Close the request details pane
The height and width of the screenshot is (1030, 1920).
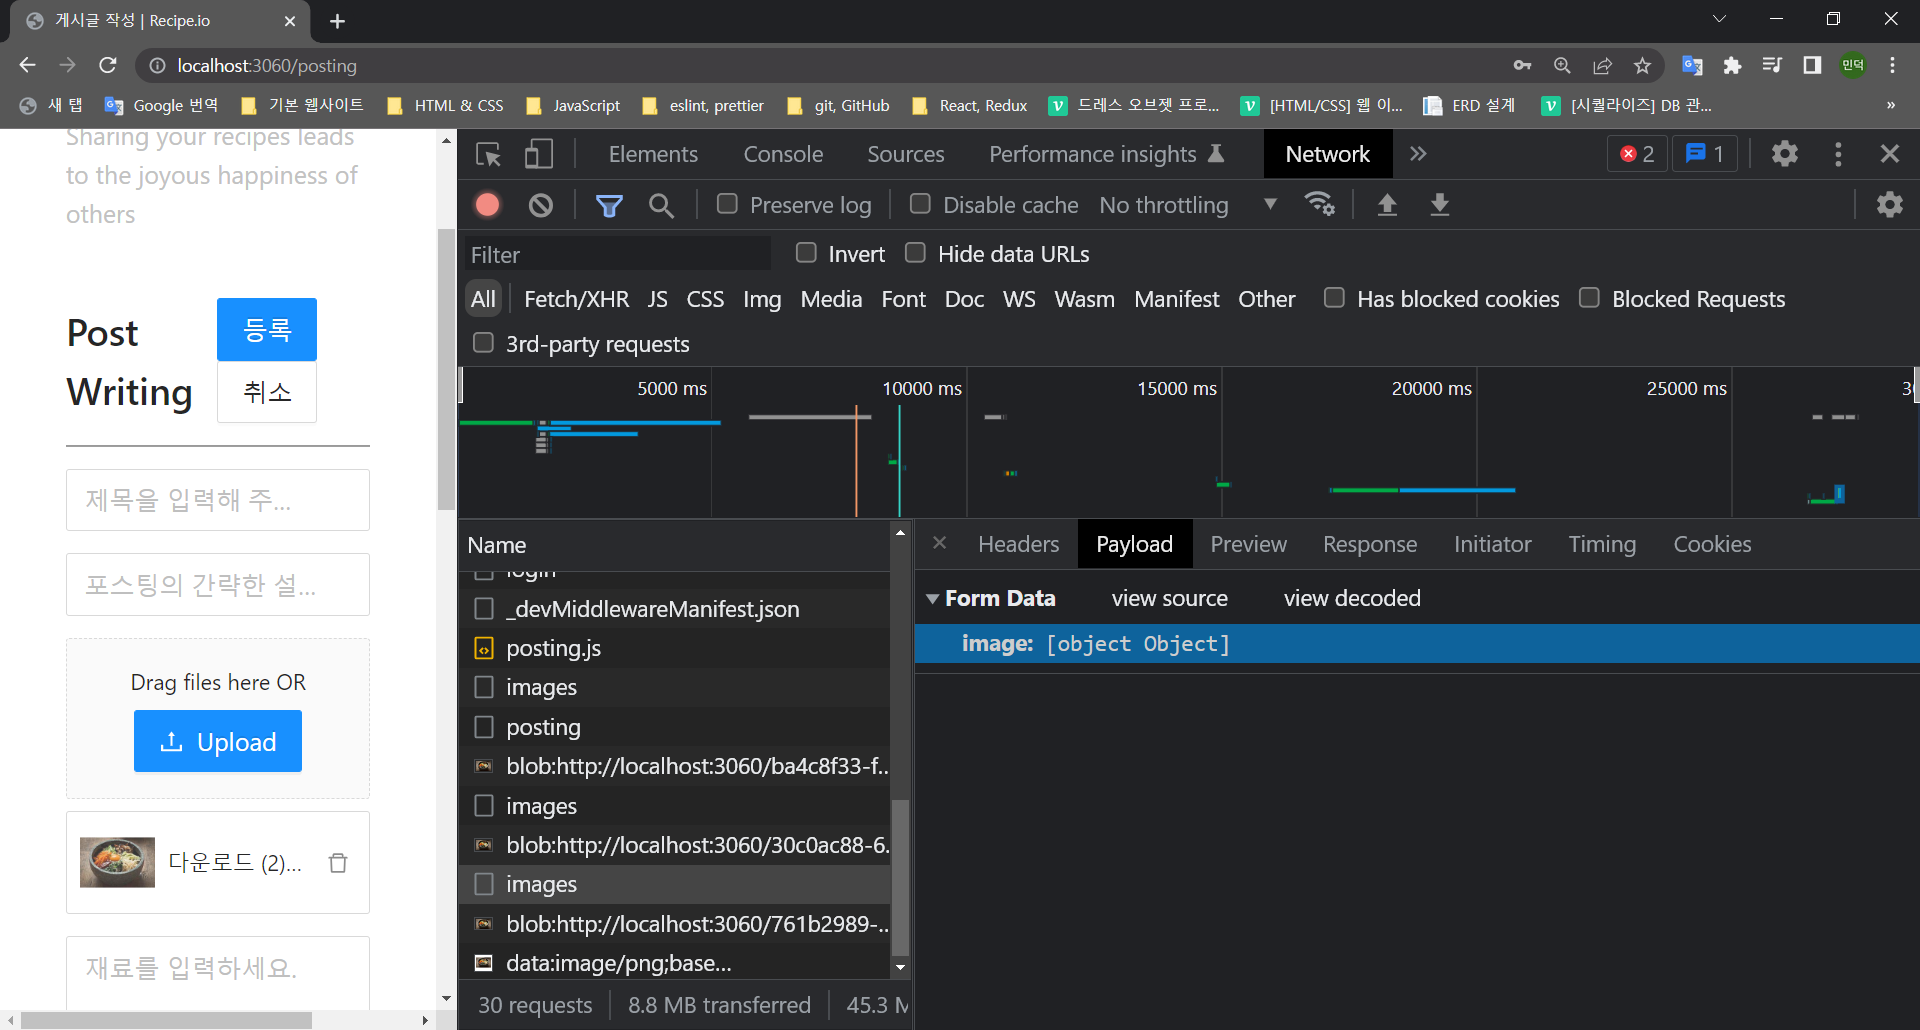point(939,543)
